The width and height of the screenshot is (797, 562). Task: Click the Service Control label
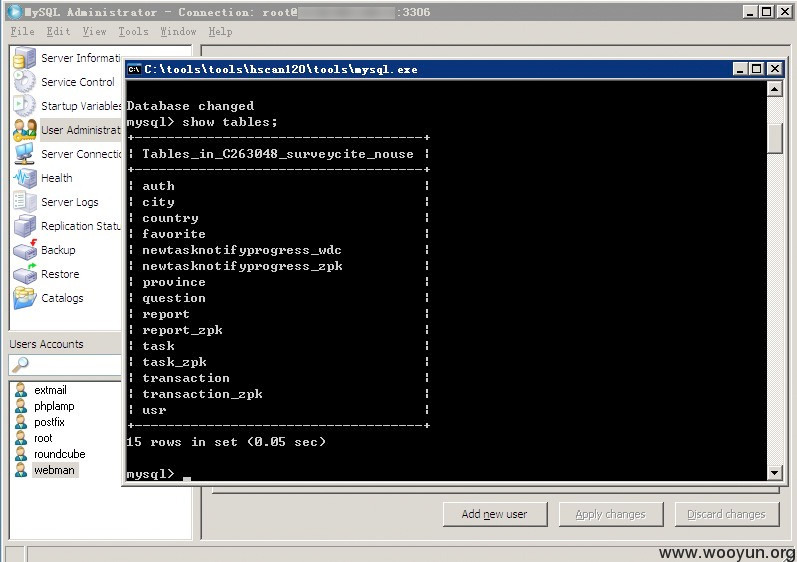[x=78, y=82]
